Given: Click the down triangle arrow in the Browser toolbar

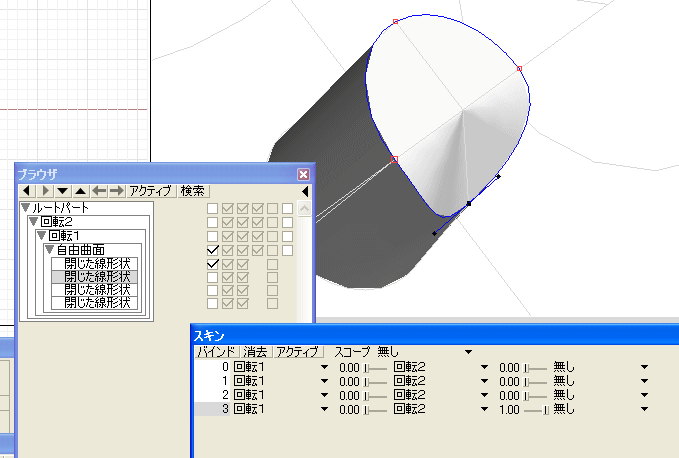Looking at the screenshot, I should tap(62, 190).
